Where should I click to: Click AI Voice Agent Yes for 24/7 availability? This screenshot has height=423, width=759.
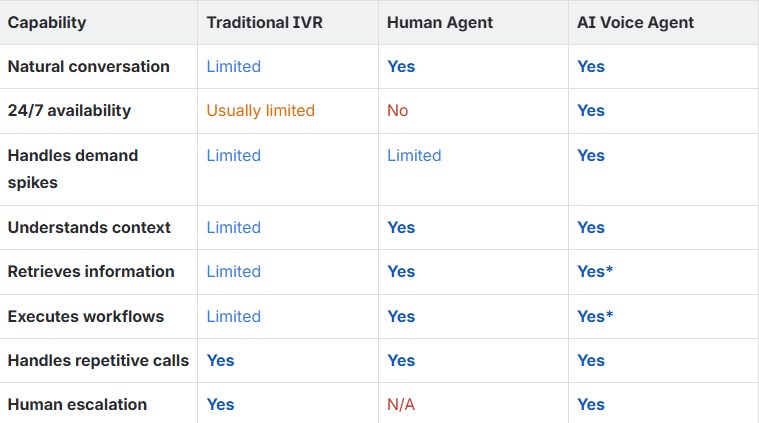pos(591,110)
